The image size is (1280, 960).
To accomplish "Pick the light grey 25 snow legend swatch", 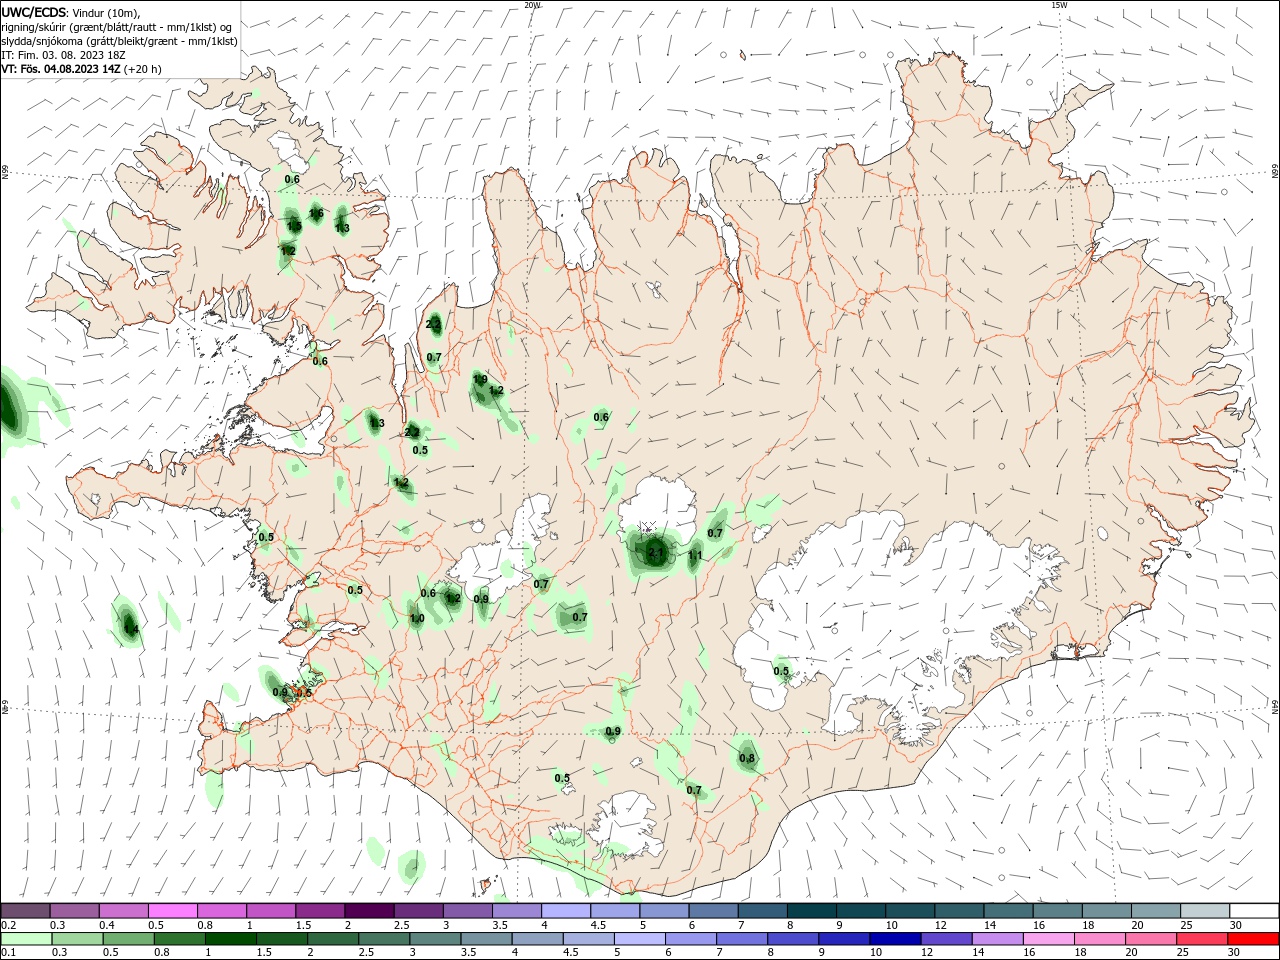I will click(x=1205, y=911).
